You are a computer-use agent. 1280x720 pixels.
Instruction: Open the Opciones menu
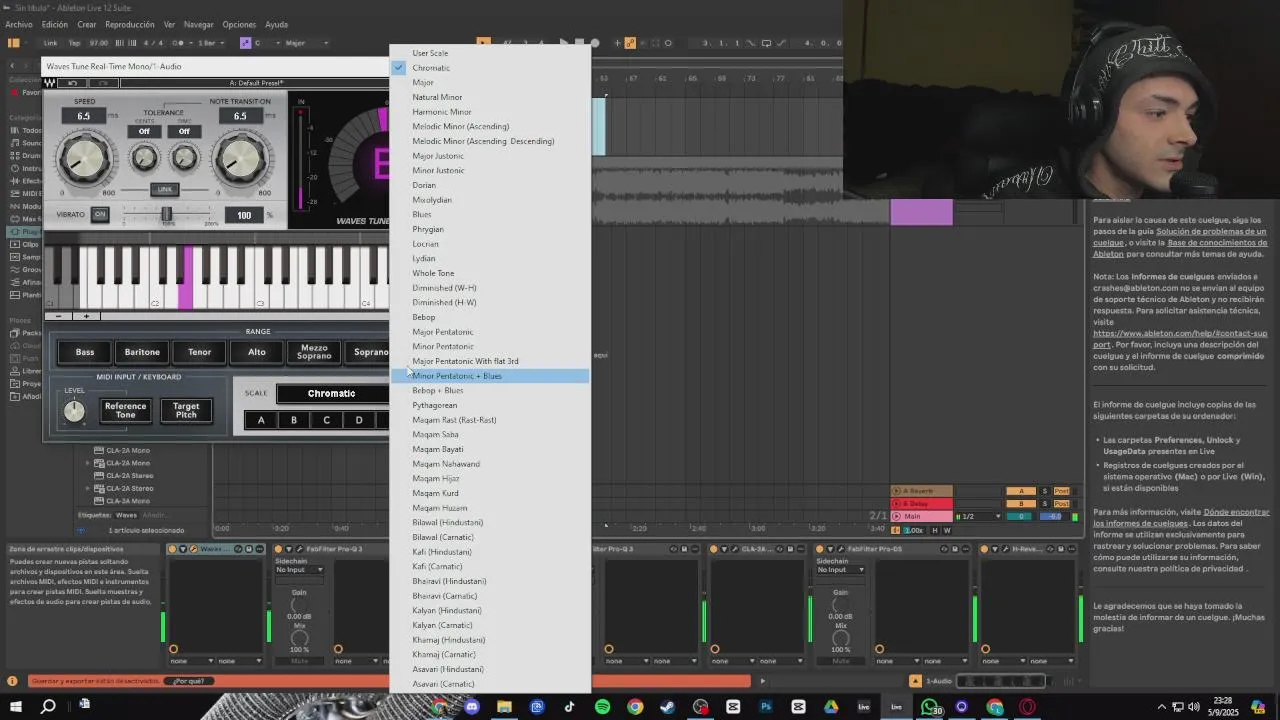point(239,24)
